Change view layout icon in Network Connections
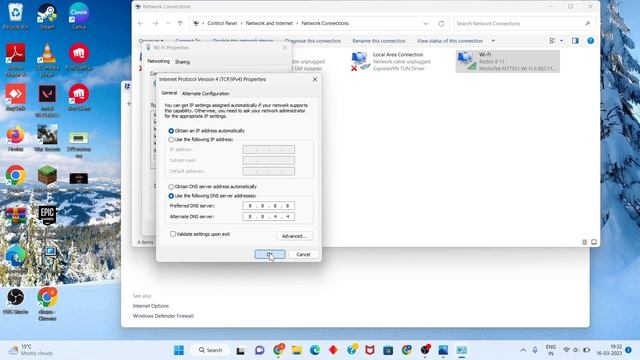The height and width of the screenshot is (360, 640). 552,41
